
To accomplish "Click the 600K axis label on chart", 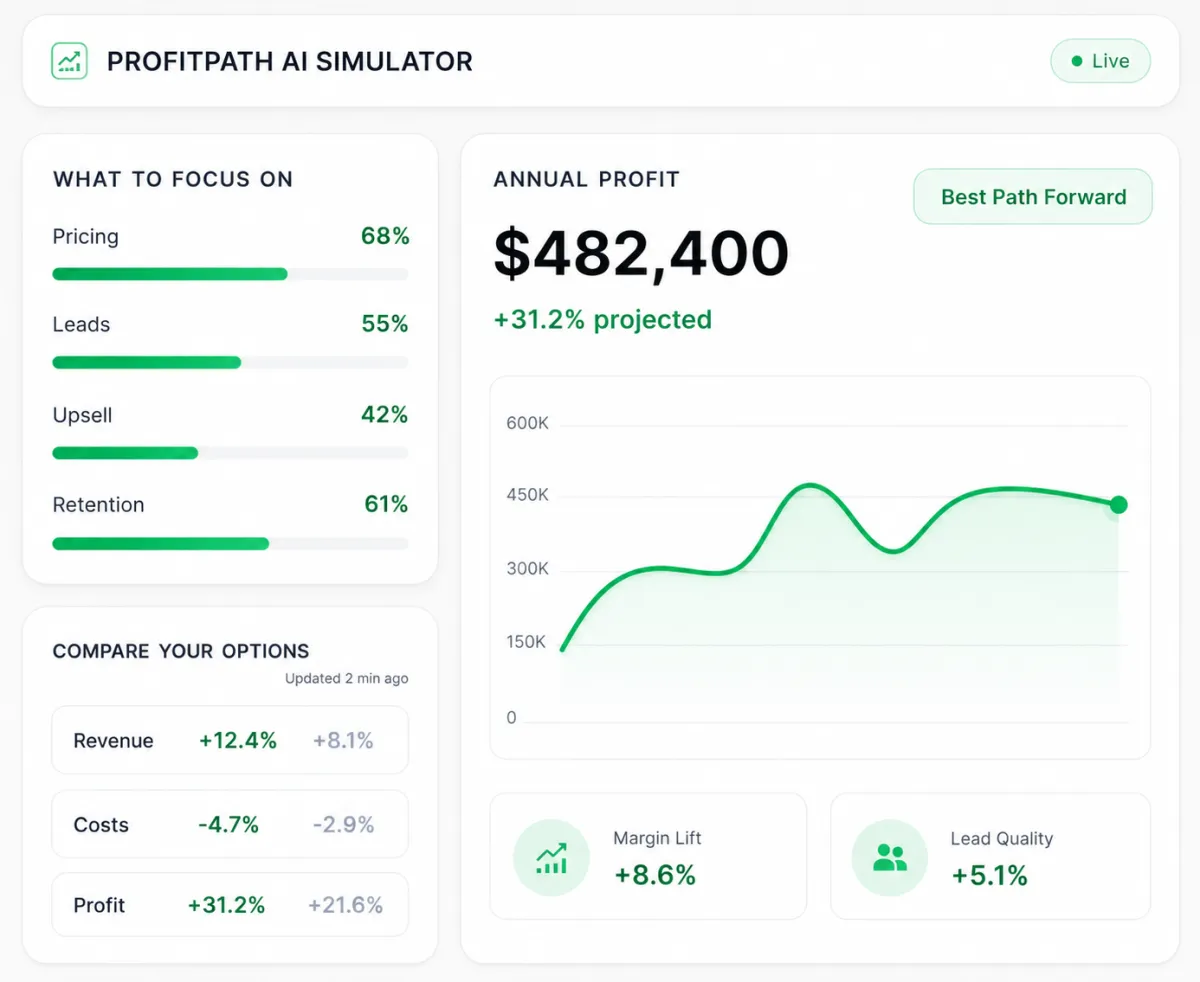I will click(x=528, y=423).
